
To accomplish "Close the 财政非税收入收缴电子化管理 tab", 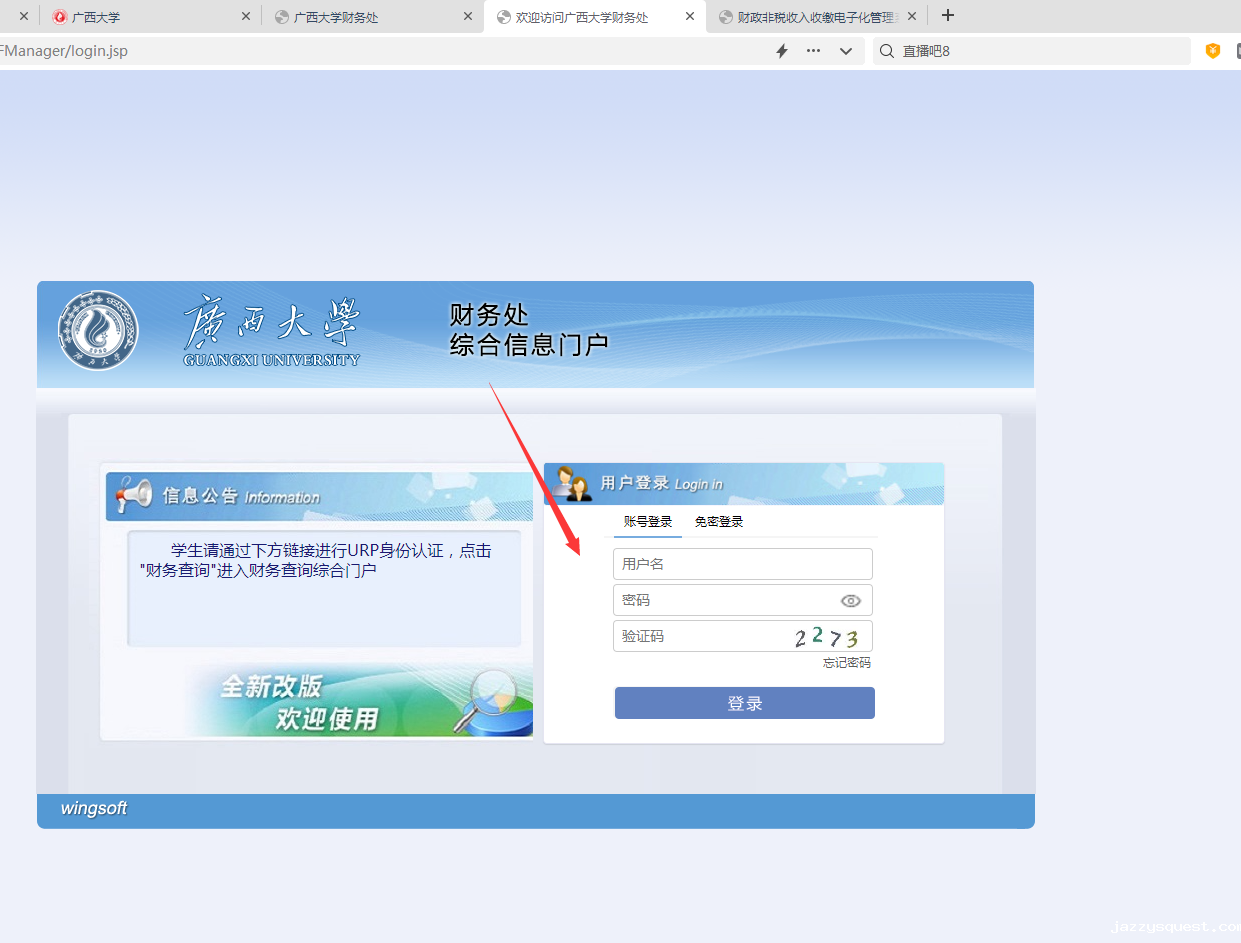I will pos(911,17).
